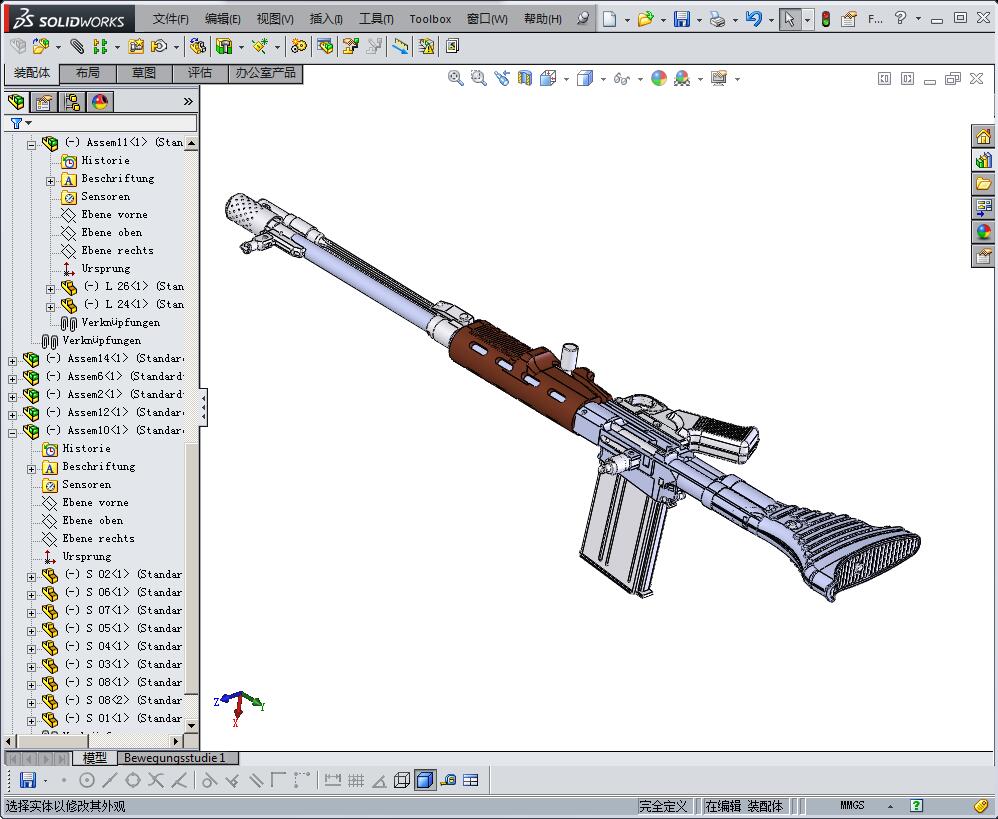Image resolution: width=998 pixels, height=819 pixels.
Task: Toggle the Select cursor tool
Action: pyautogui.click(x=790, y=19)
